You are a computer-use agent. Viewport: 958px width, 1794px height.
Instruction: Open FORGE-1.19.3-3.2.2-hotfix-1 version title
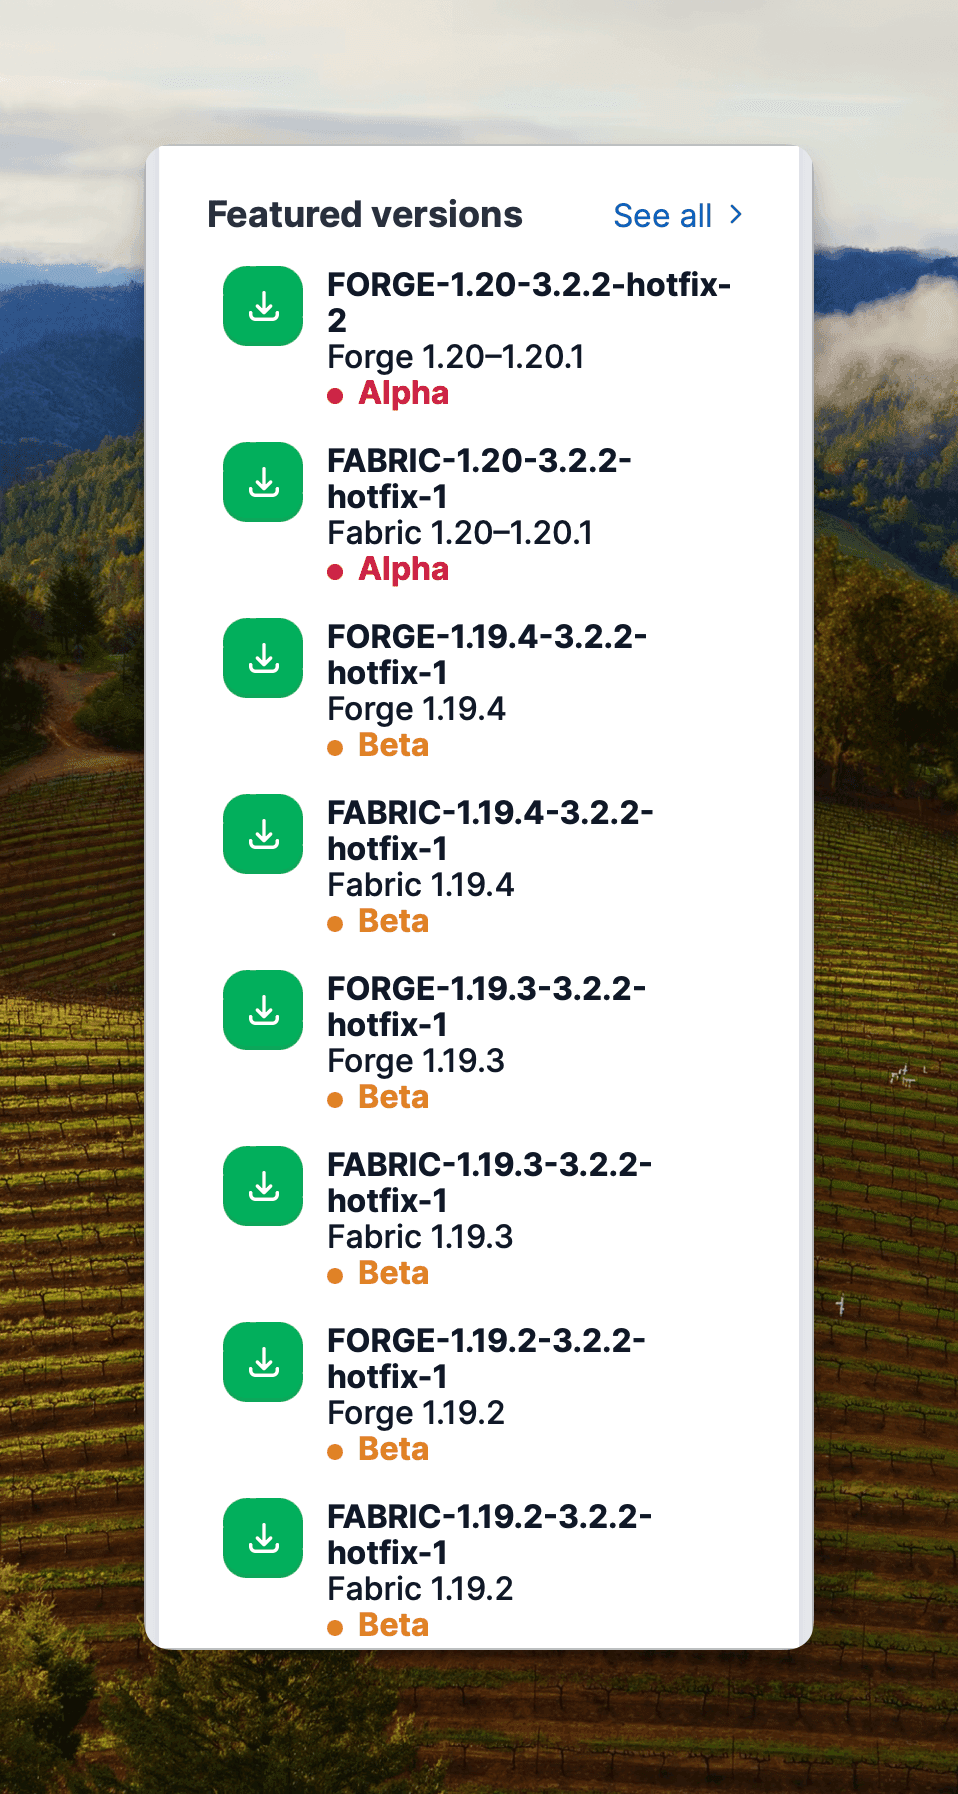pos(486,1006)
